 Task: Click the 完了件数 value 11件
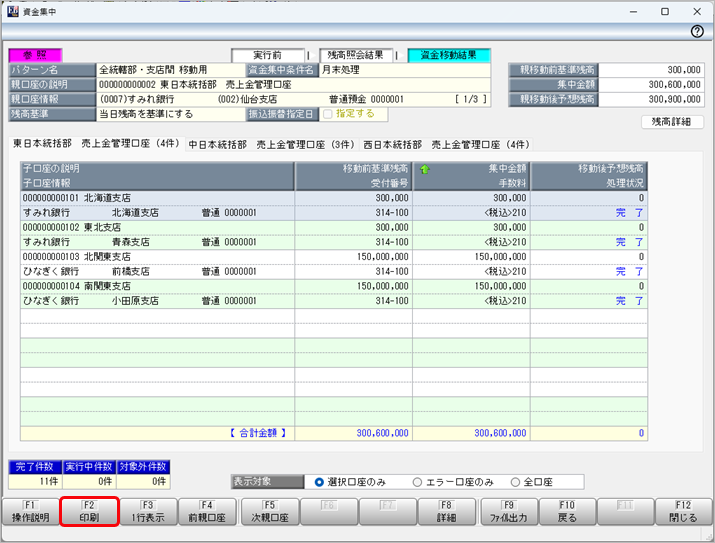point(35,481)
